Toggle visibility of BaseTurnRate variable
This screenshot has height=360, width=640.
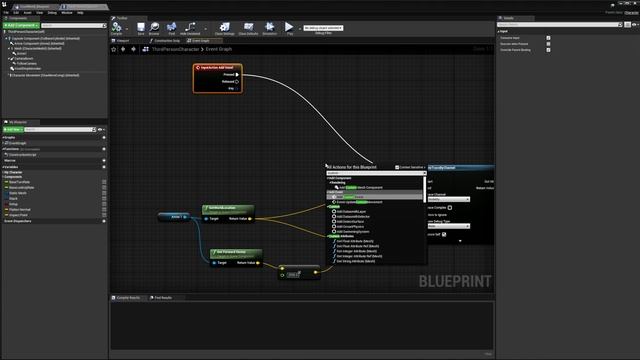point(104,182)
